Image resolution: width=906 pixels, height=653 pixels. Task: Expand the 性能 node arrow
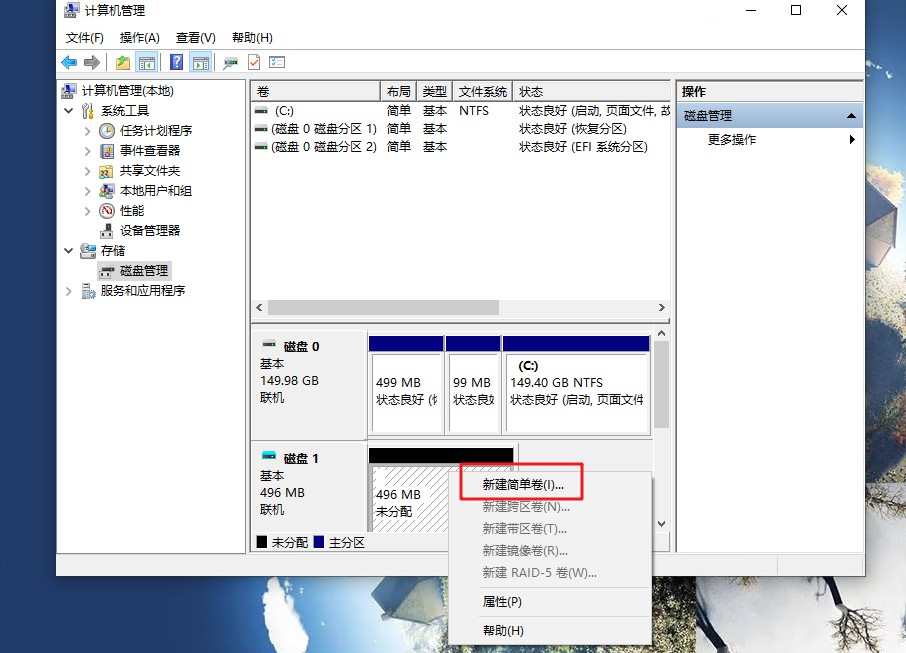pos(87,211)
